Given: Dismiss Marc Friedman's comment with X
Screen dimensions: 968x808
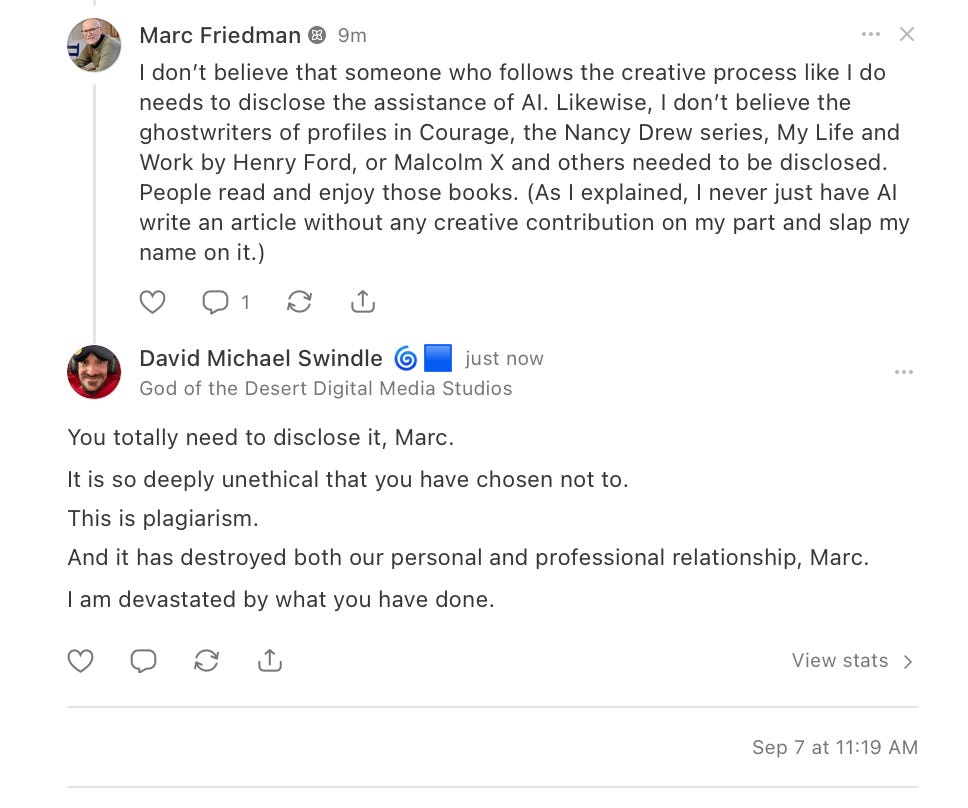Looking at the screenshot, I should pyautogui.click(x=907, y=34).
